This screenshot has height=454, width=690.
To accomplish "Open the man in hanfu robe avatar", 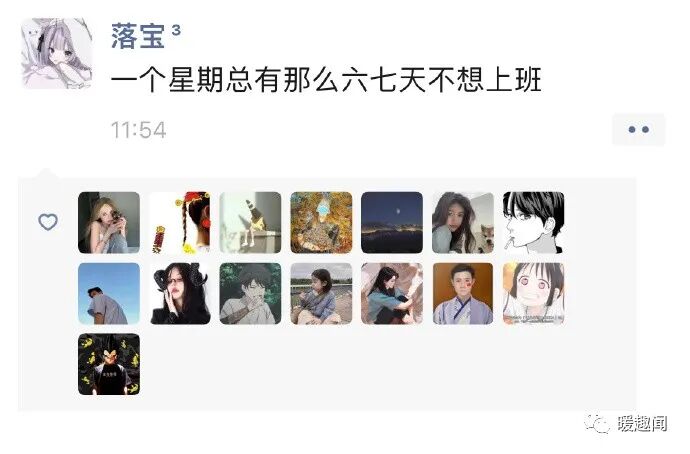I will click(463, 293).
